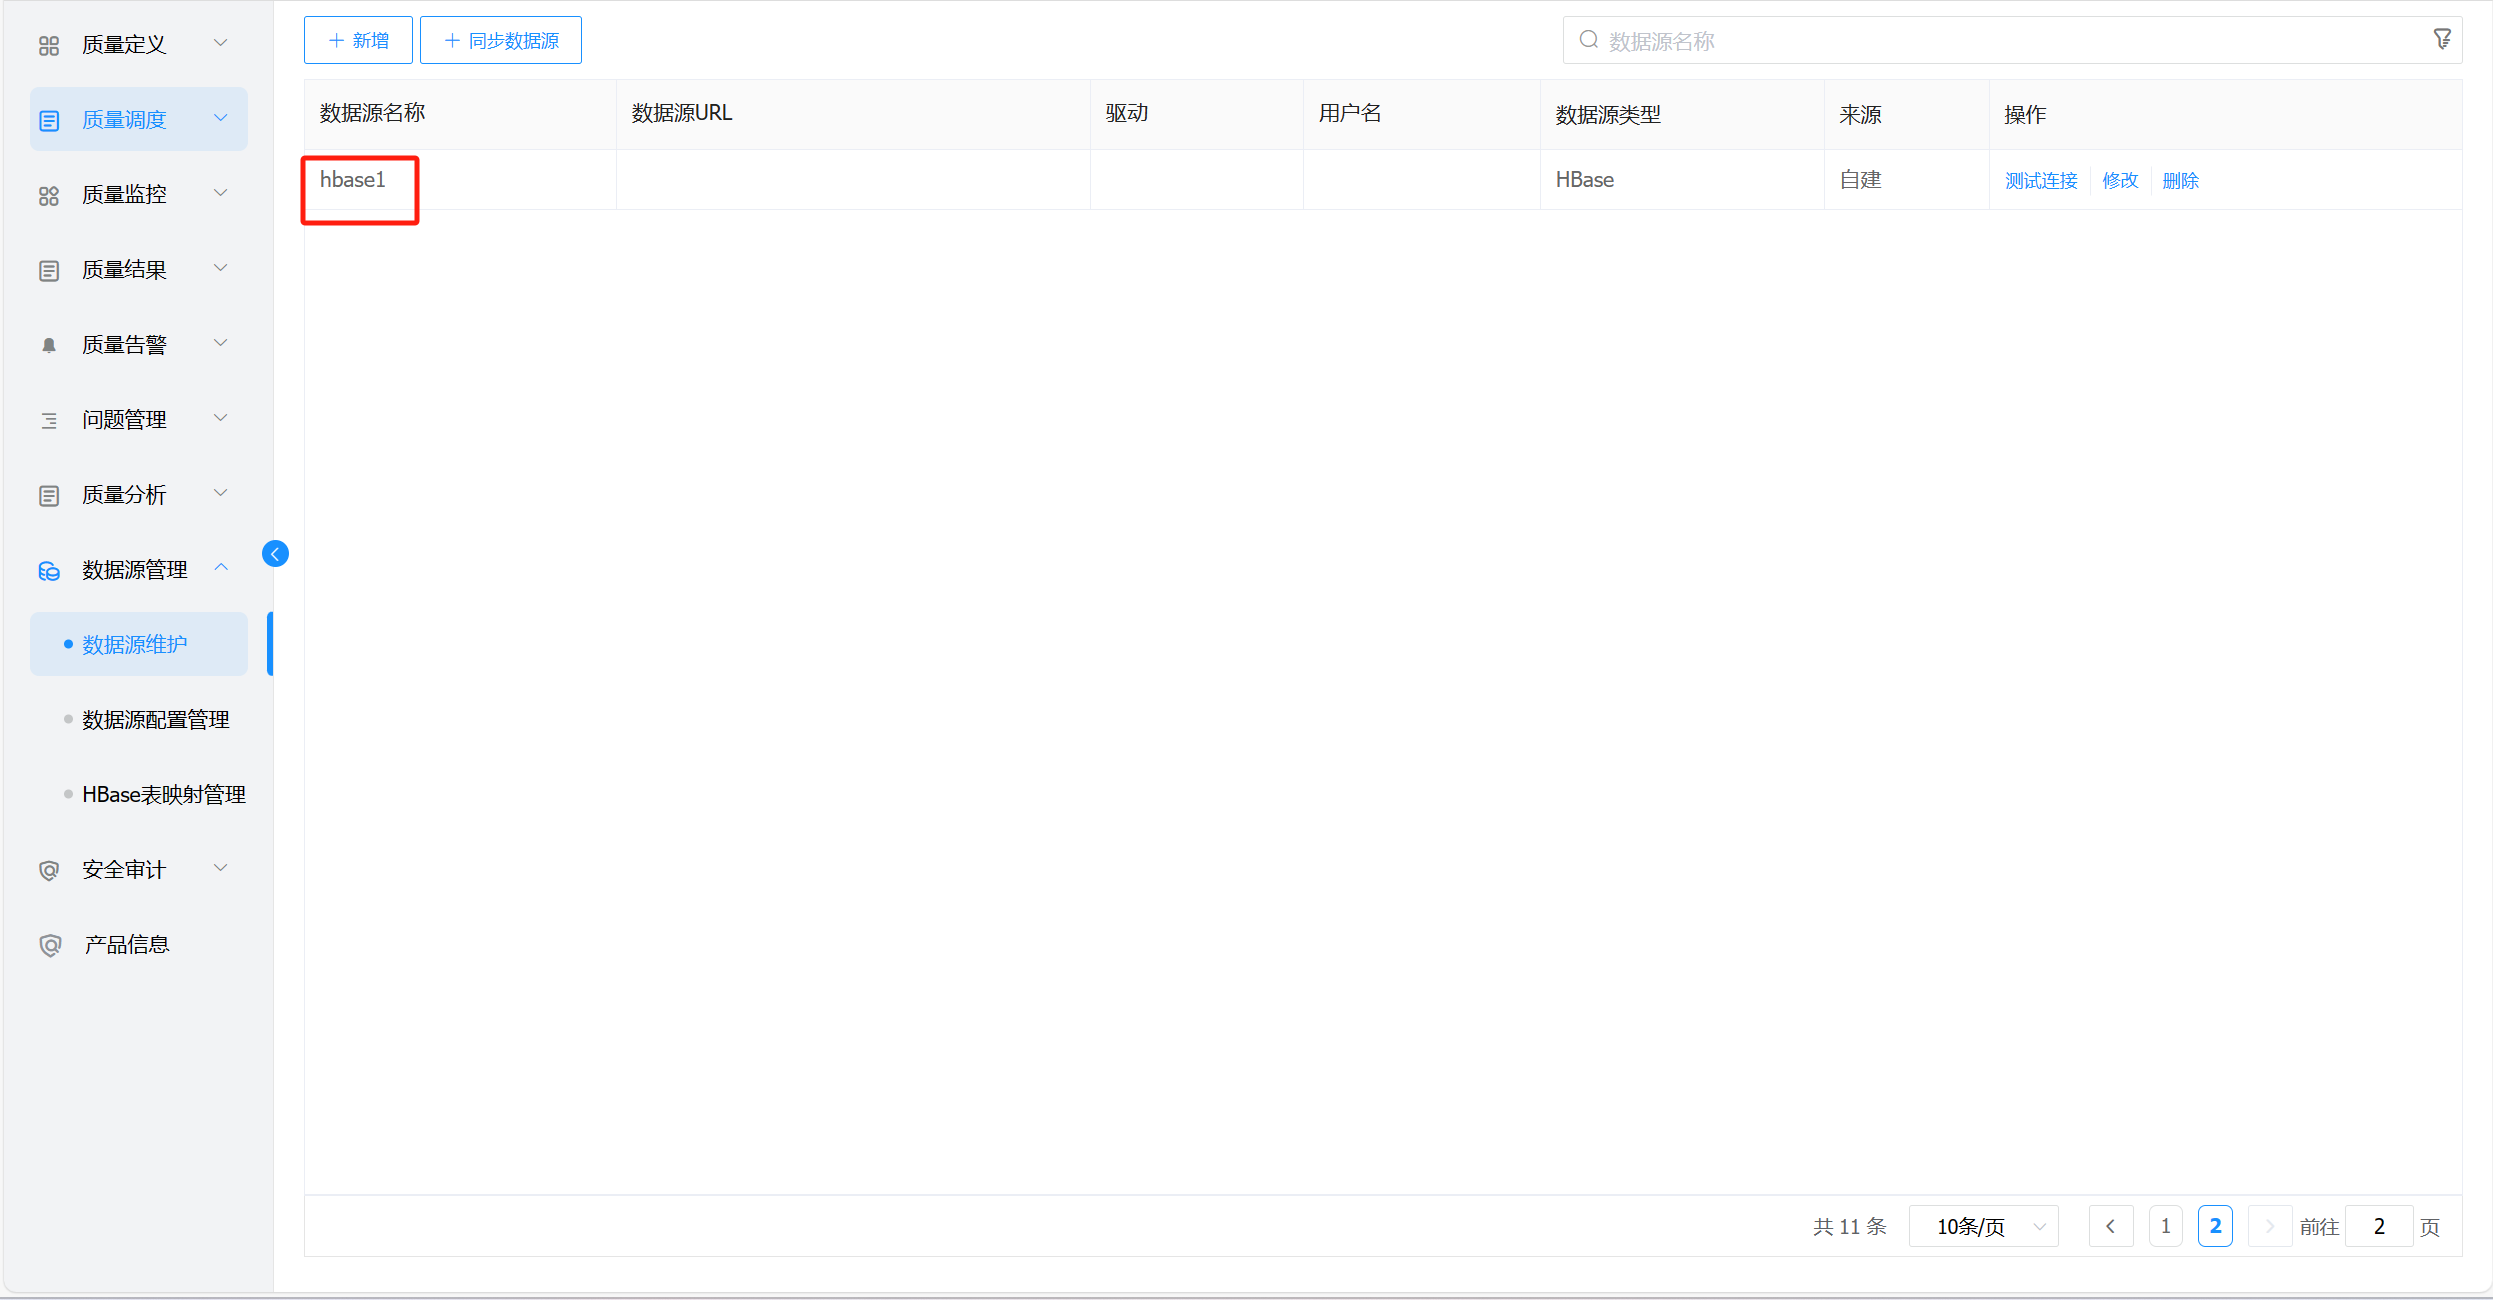Expand the 质量结果 menu chevron
Screen dimensions: 2493x1300
pos(221,268)
